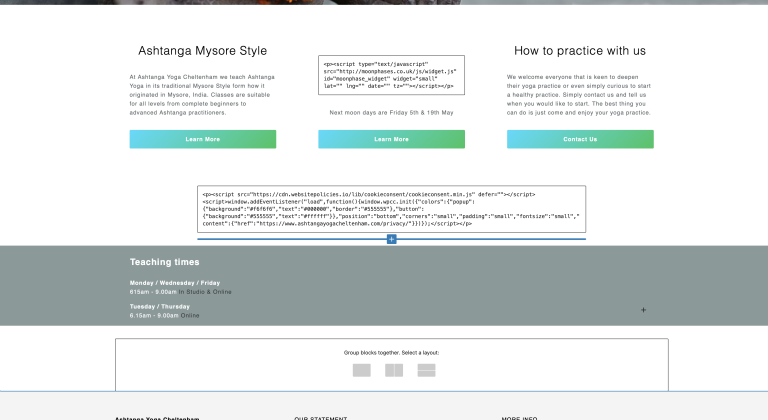Click Learn More under moon days
The width and height of the screenshot is (768, 420).
[x=391, y=139]
